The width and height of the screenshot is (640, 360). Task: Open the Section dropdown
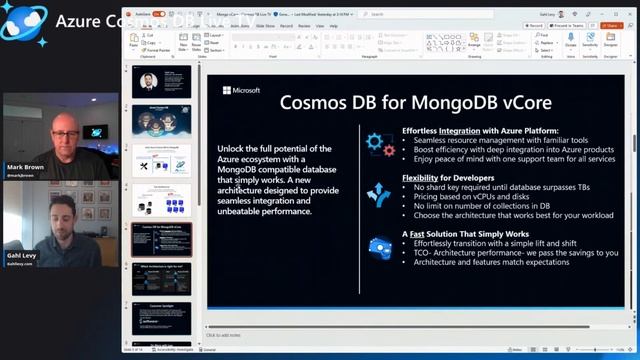pos(214,50)
